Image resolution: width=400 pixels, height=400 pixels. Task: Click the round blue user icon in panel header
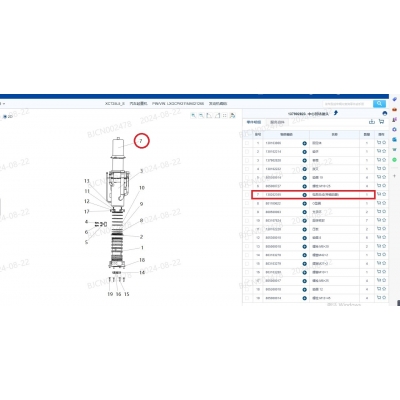385,113
